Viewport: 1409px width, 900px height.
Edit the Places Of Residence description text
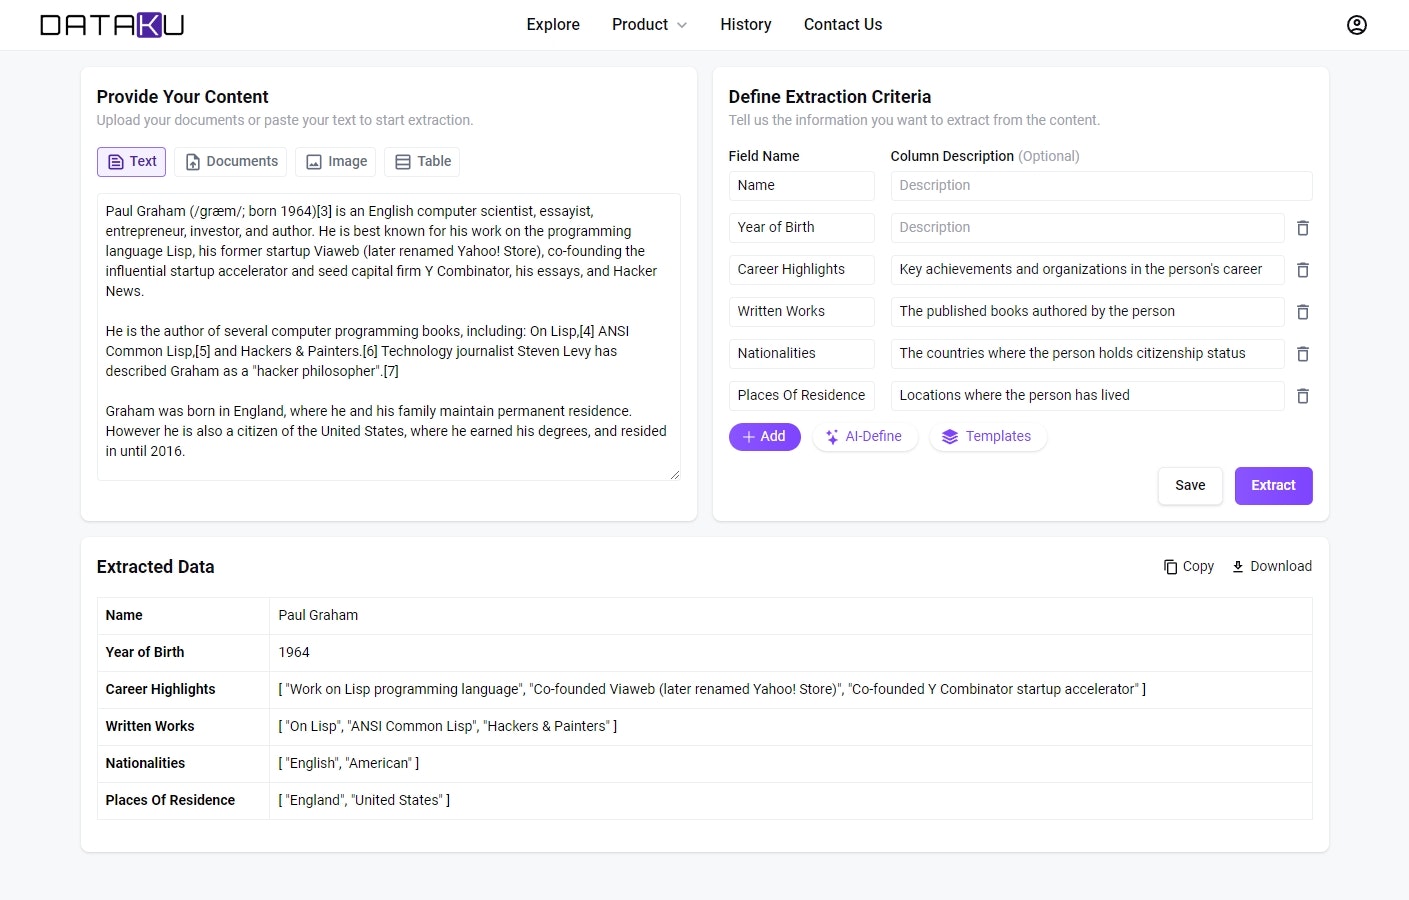(x=1087, y=396)
